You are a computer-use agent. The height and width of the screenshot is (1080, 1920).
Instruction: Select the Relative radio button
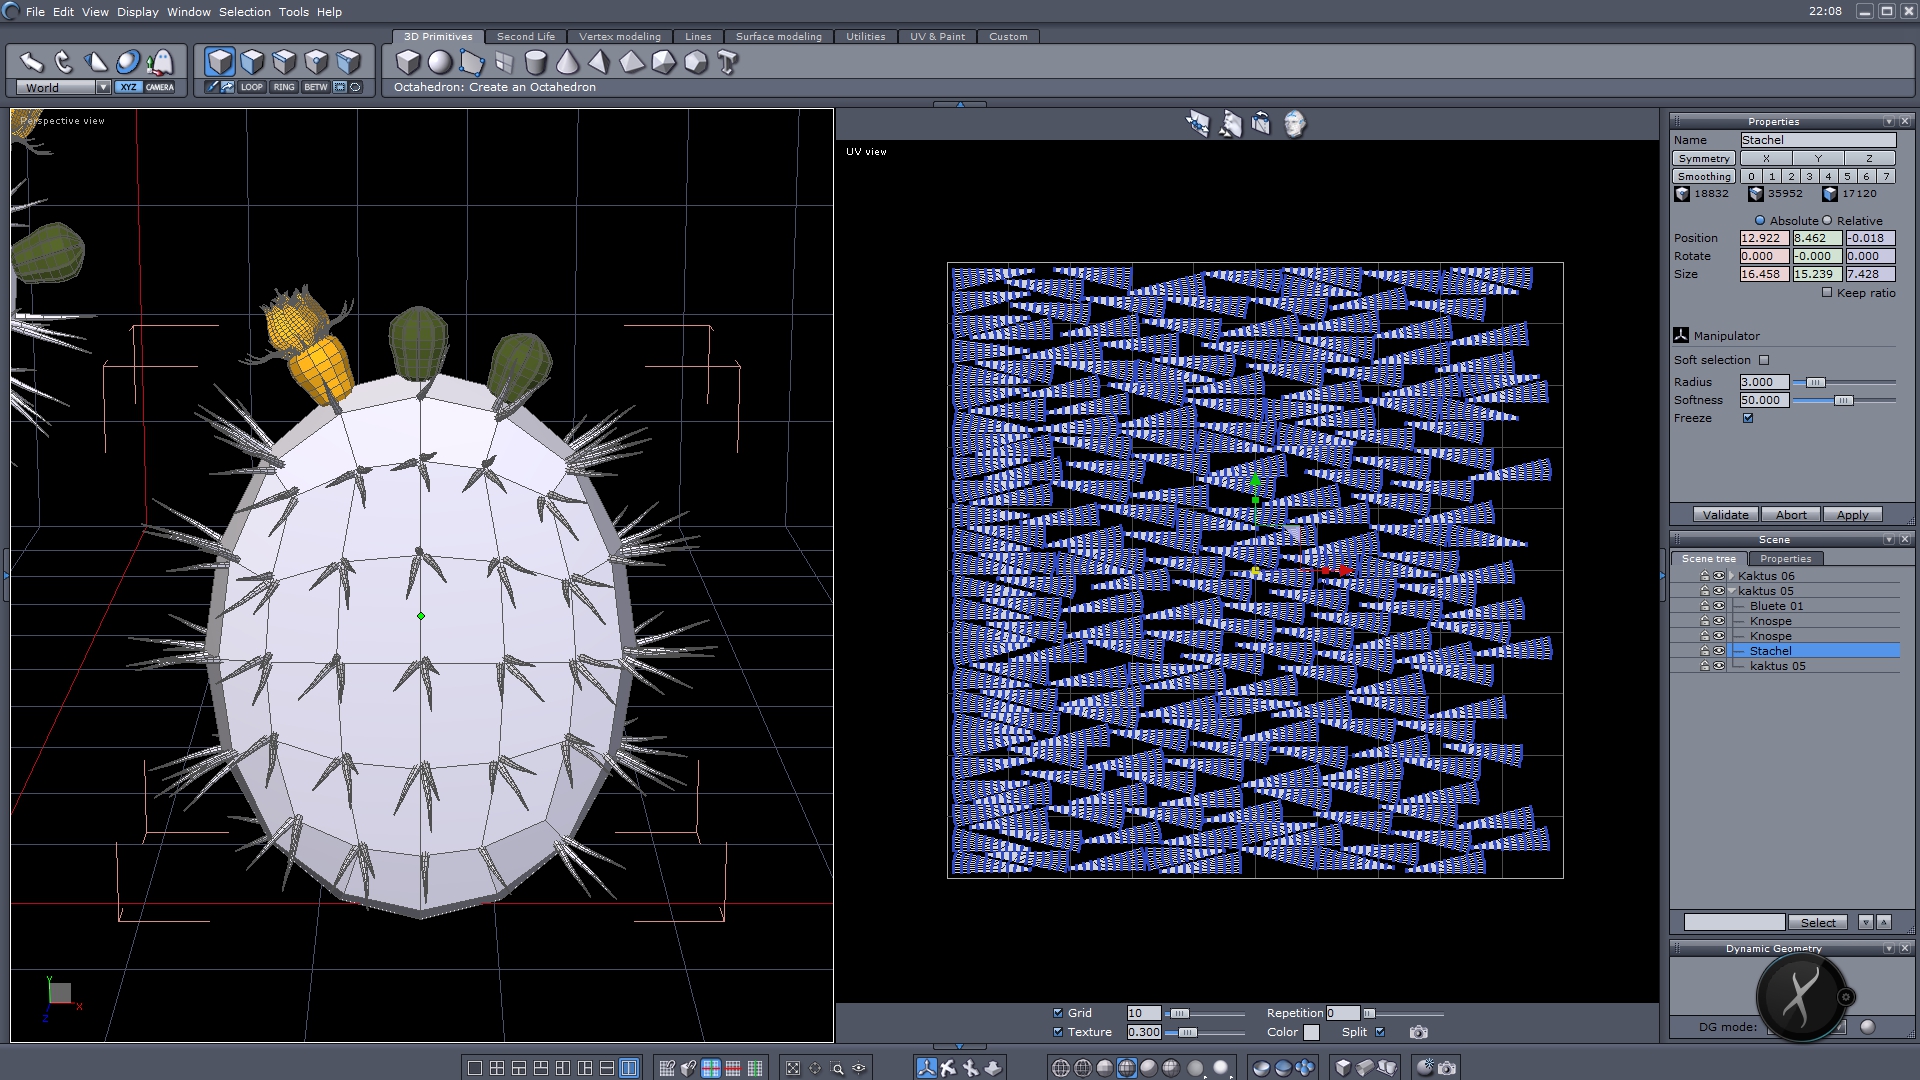pos(1827,221)
